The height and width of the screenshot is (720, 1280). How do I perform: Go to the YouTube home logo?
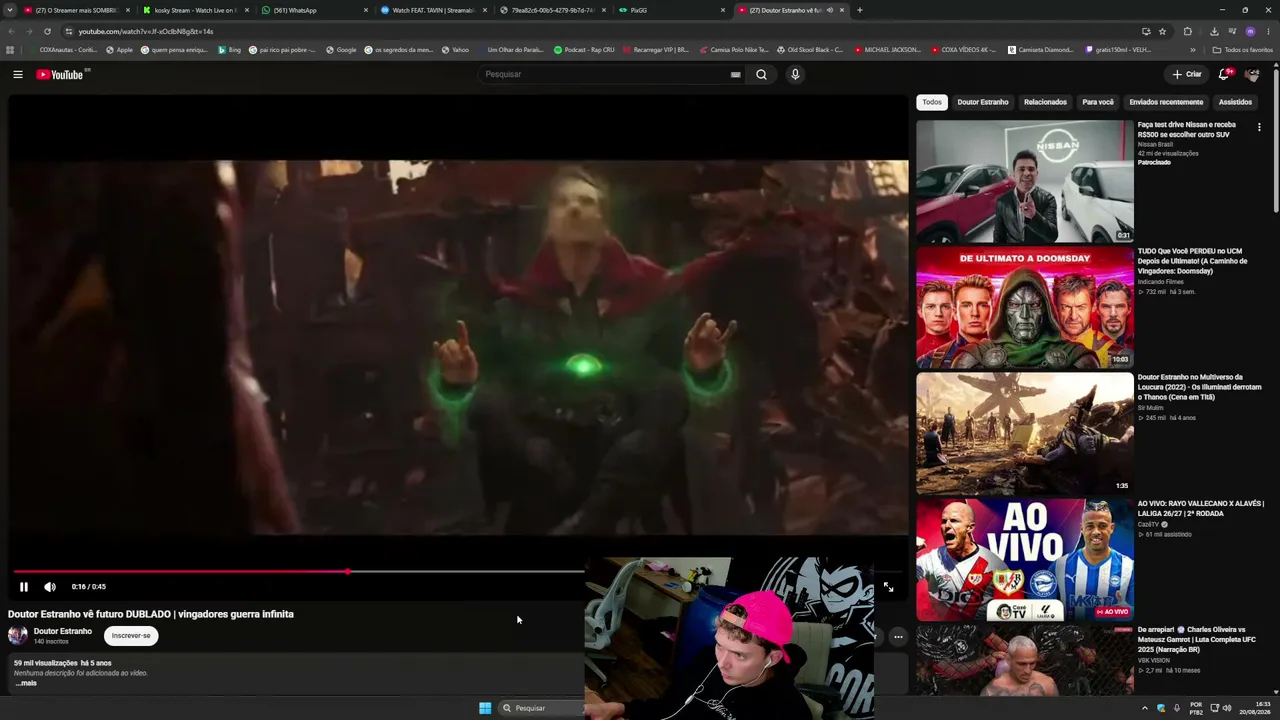[x=60, y=74]
